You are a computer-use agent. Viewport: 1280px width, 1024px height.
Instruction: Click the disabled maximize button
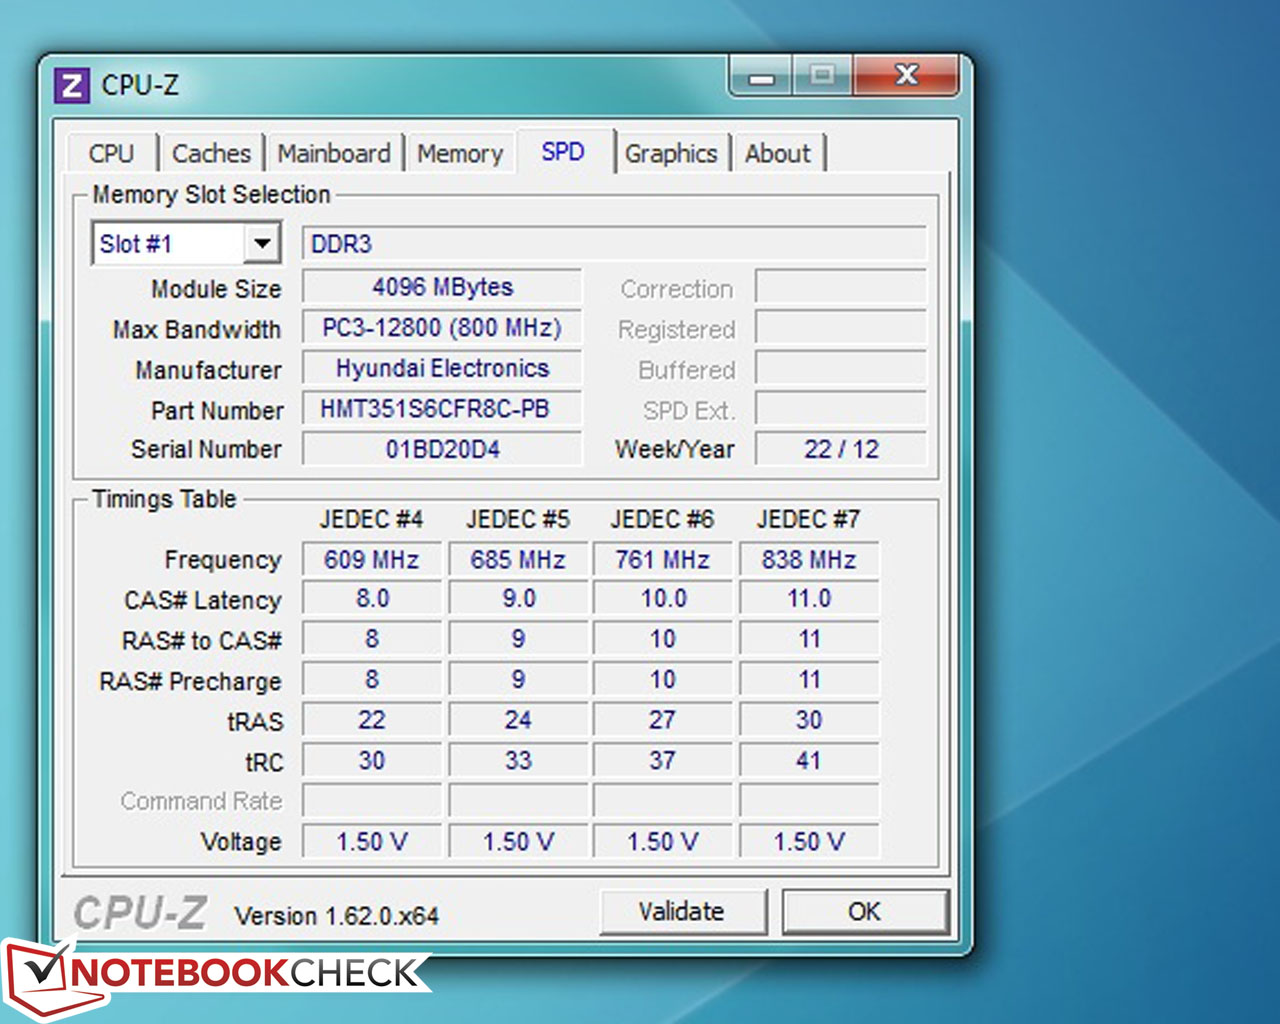pos(823,76)
